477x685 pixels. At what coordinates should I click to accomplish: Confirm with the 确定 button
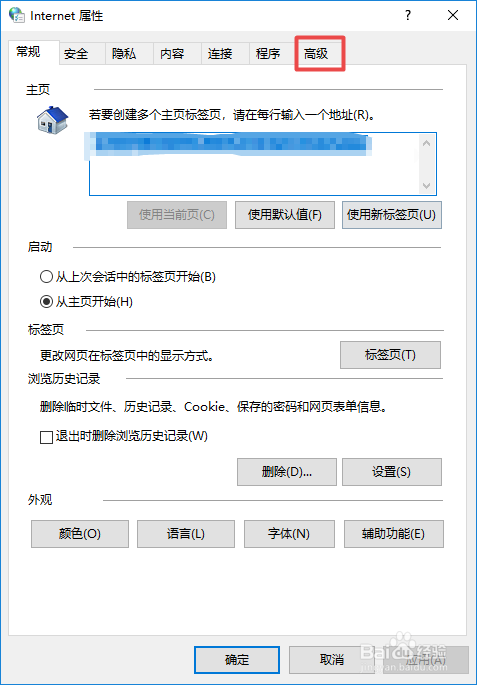pyautogui.click(x=237, y=660)
